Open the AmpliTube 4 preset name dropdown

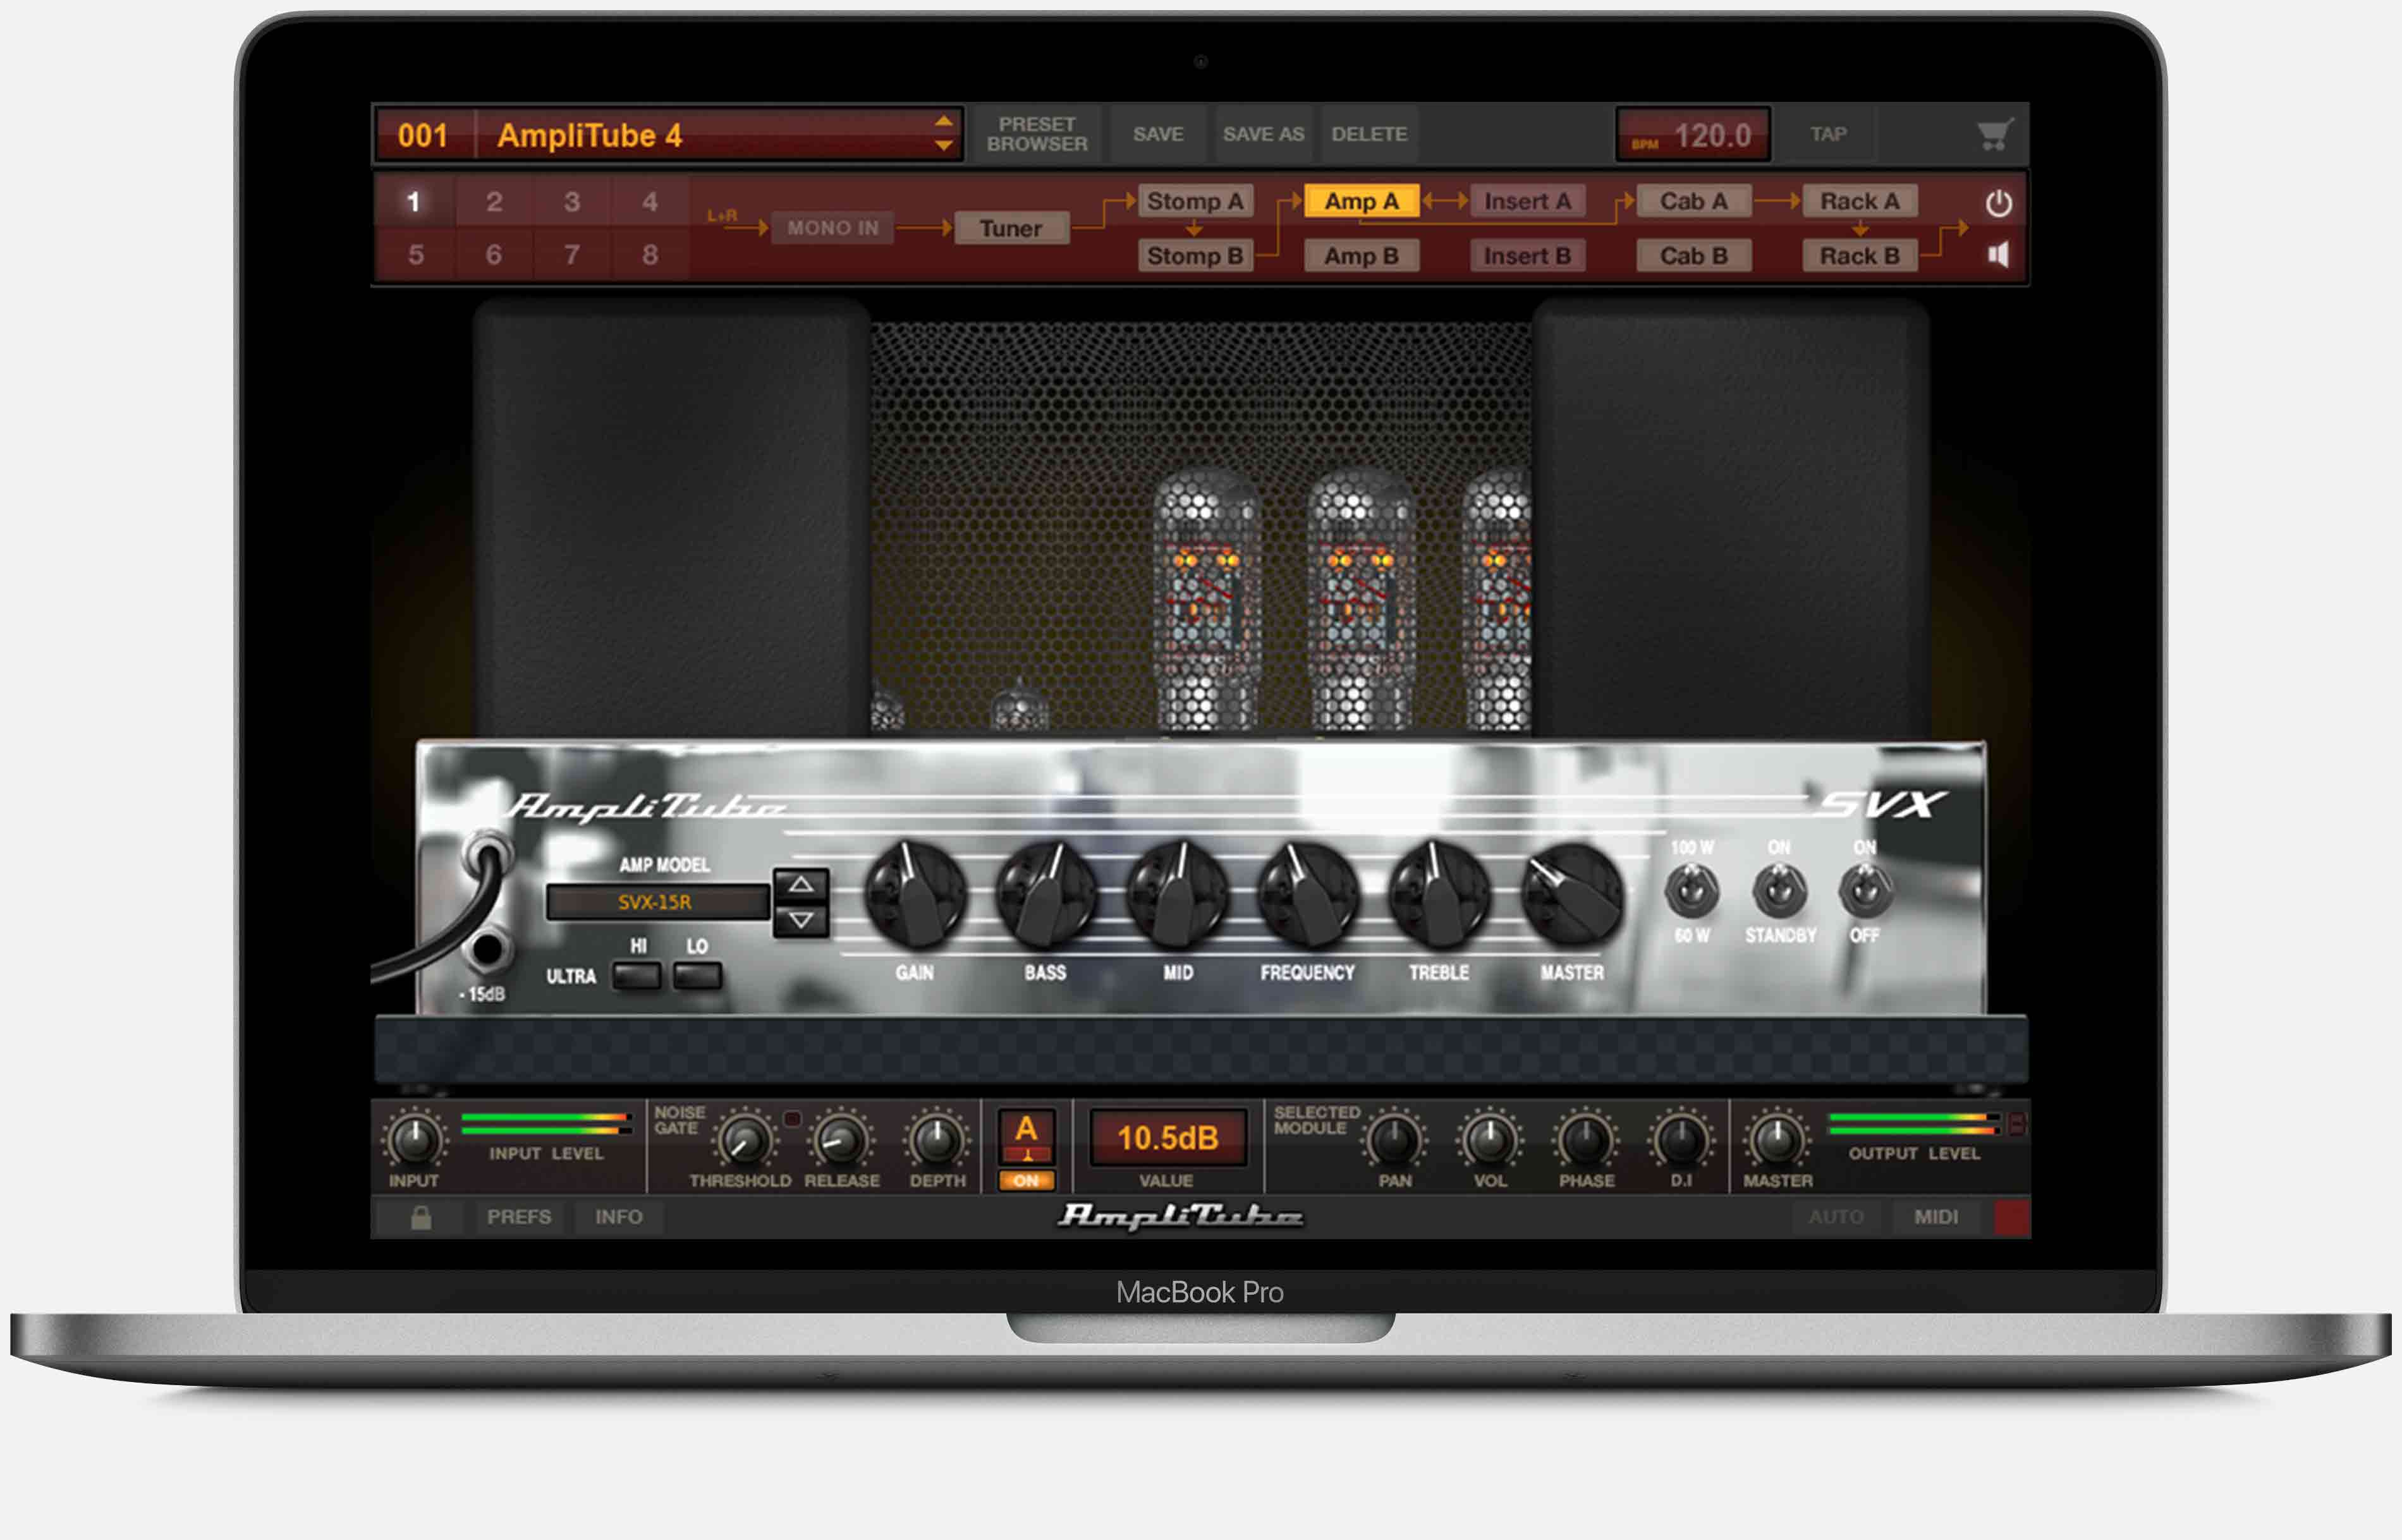click(x=719, y=135)
